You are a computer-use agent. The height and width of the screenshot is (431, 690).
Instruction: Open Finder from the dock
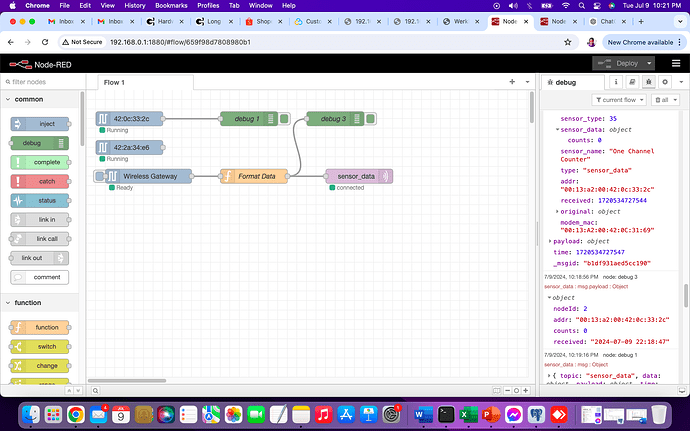[x=33, y=413]
